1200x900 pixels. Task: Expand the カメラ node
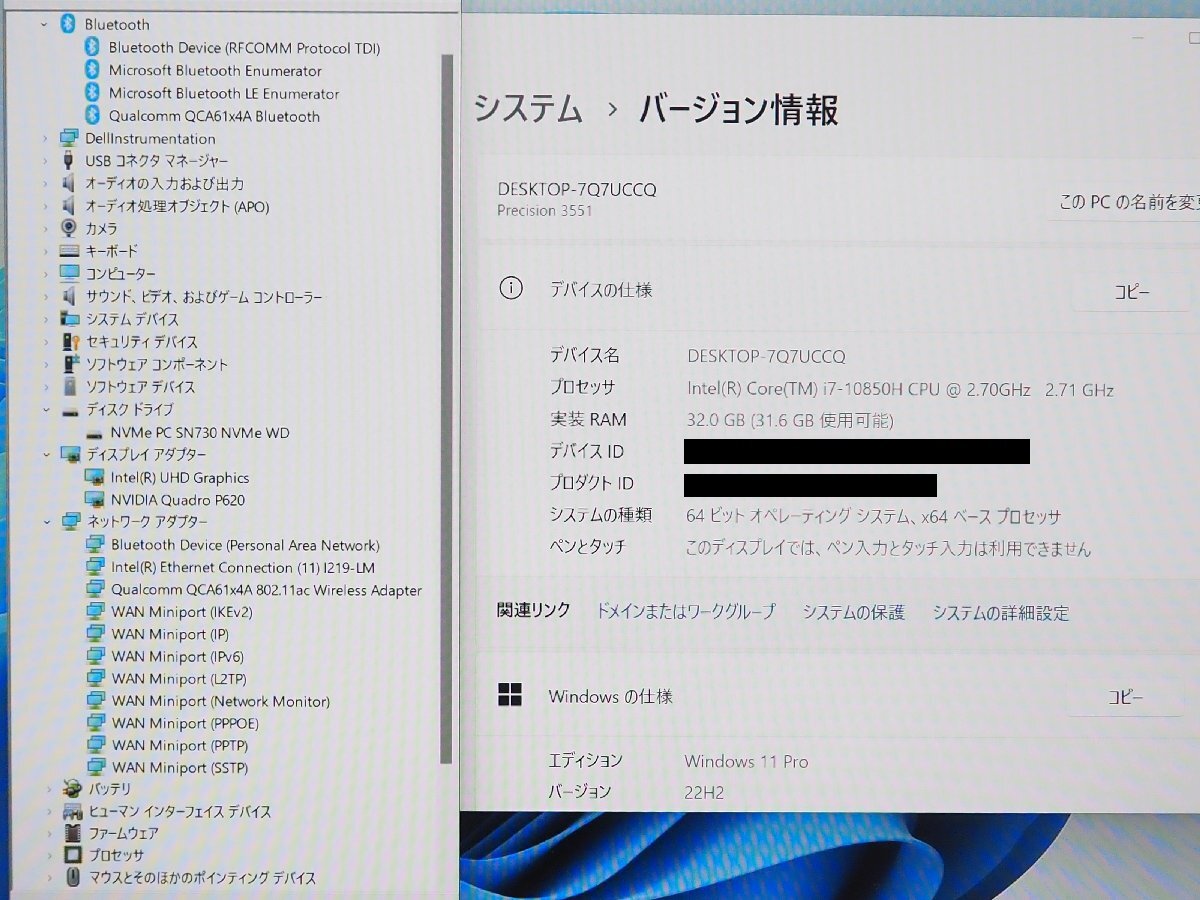click(x=45, y=229)
